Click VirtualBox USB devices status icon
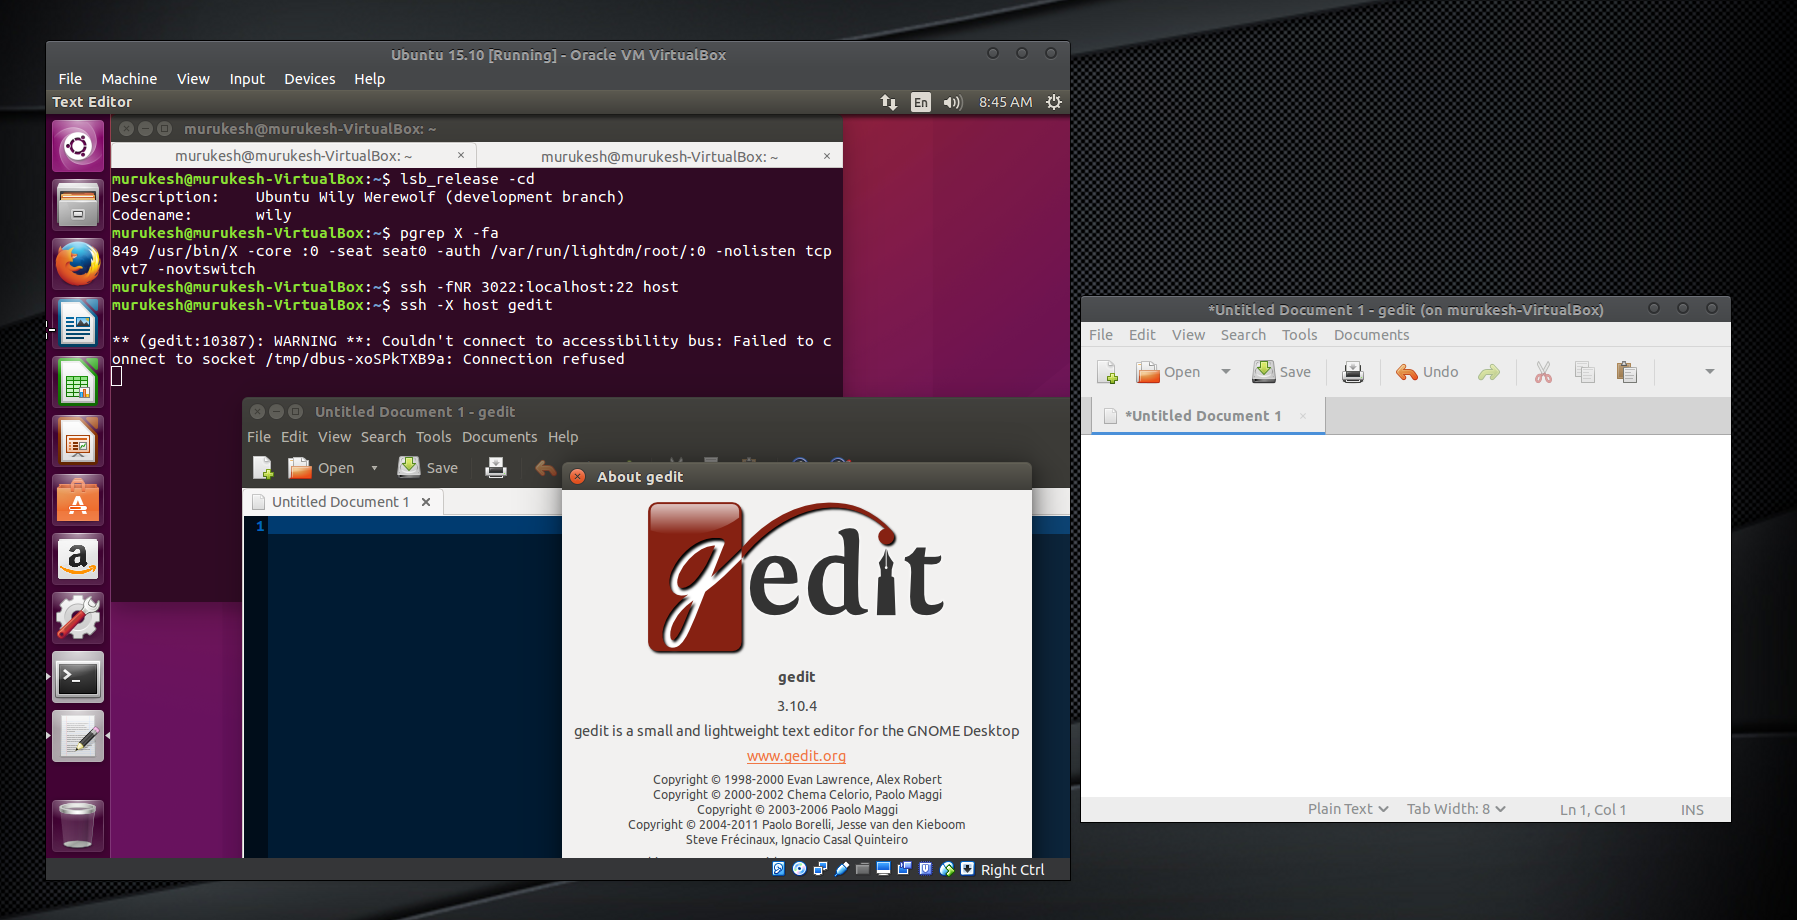1797x920 pixels. click(841, 869)
